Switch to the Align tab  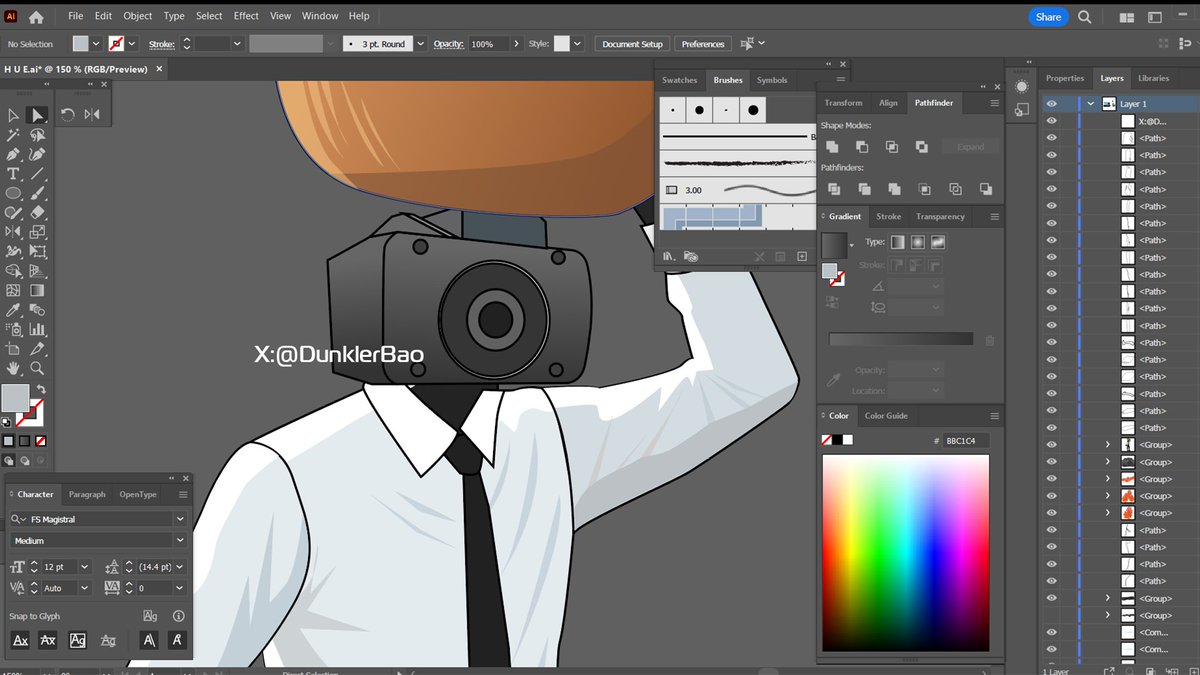pos(888,103)
